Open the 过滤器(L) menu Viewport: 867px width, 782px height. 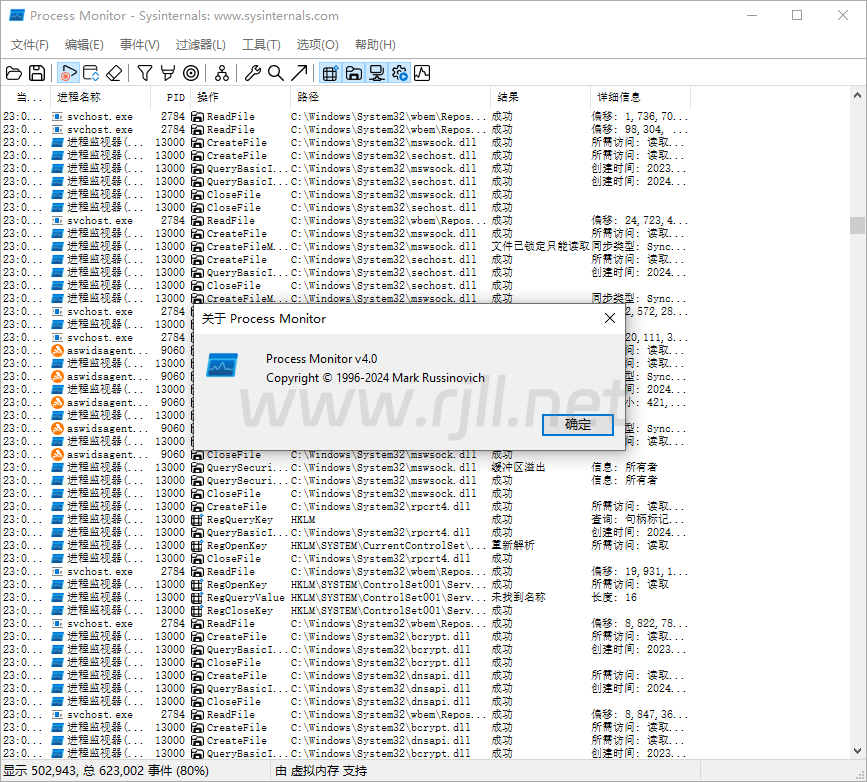201,45
